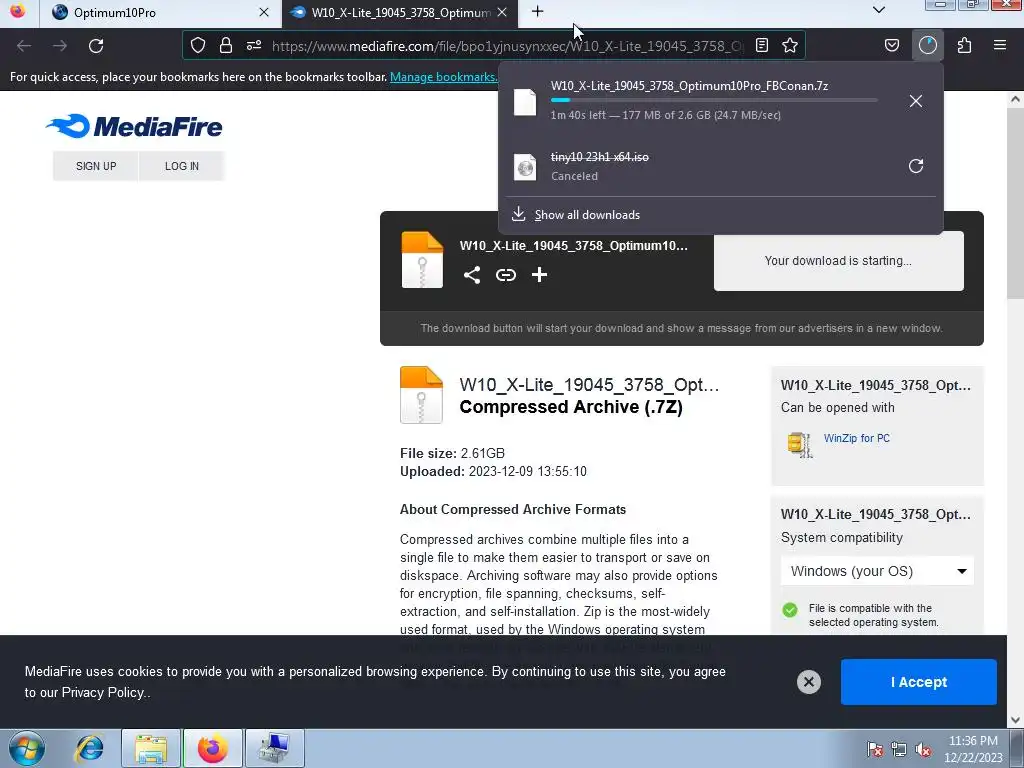
Task: Open the extensions puzzle icon
Action: click(964, 45)
